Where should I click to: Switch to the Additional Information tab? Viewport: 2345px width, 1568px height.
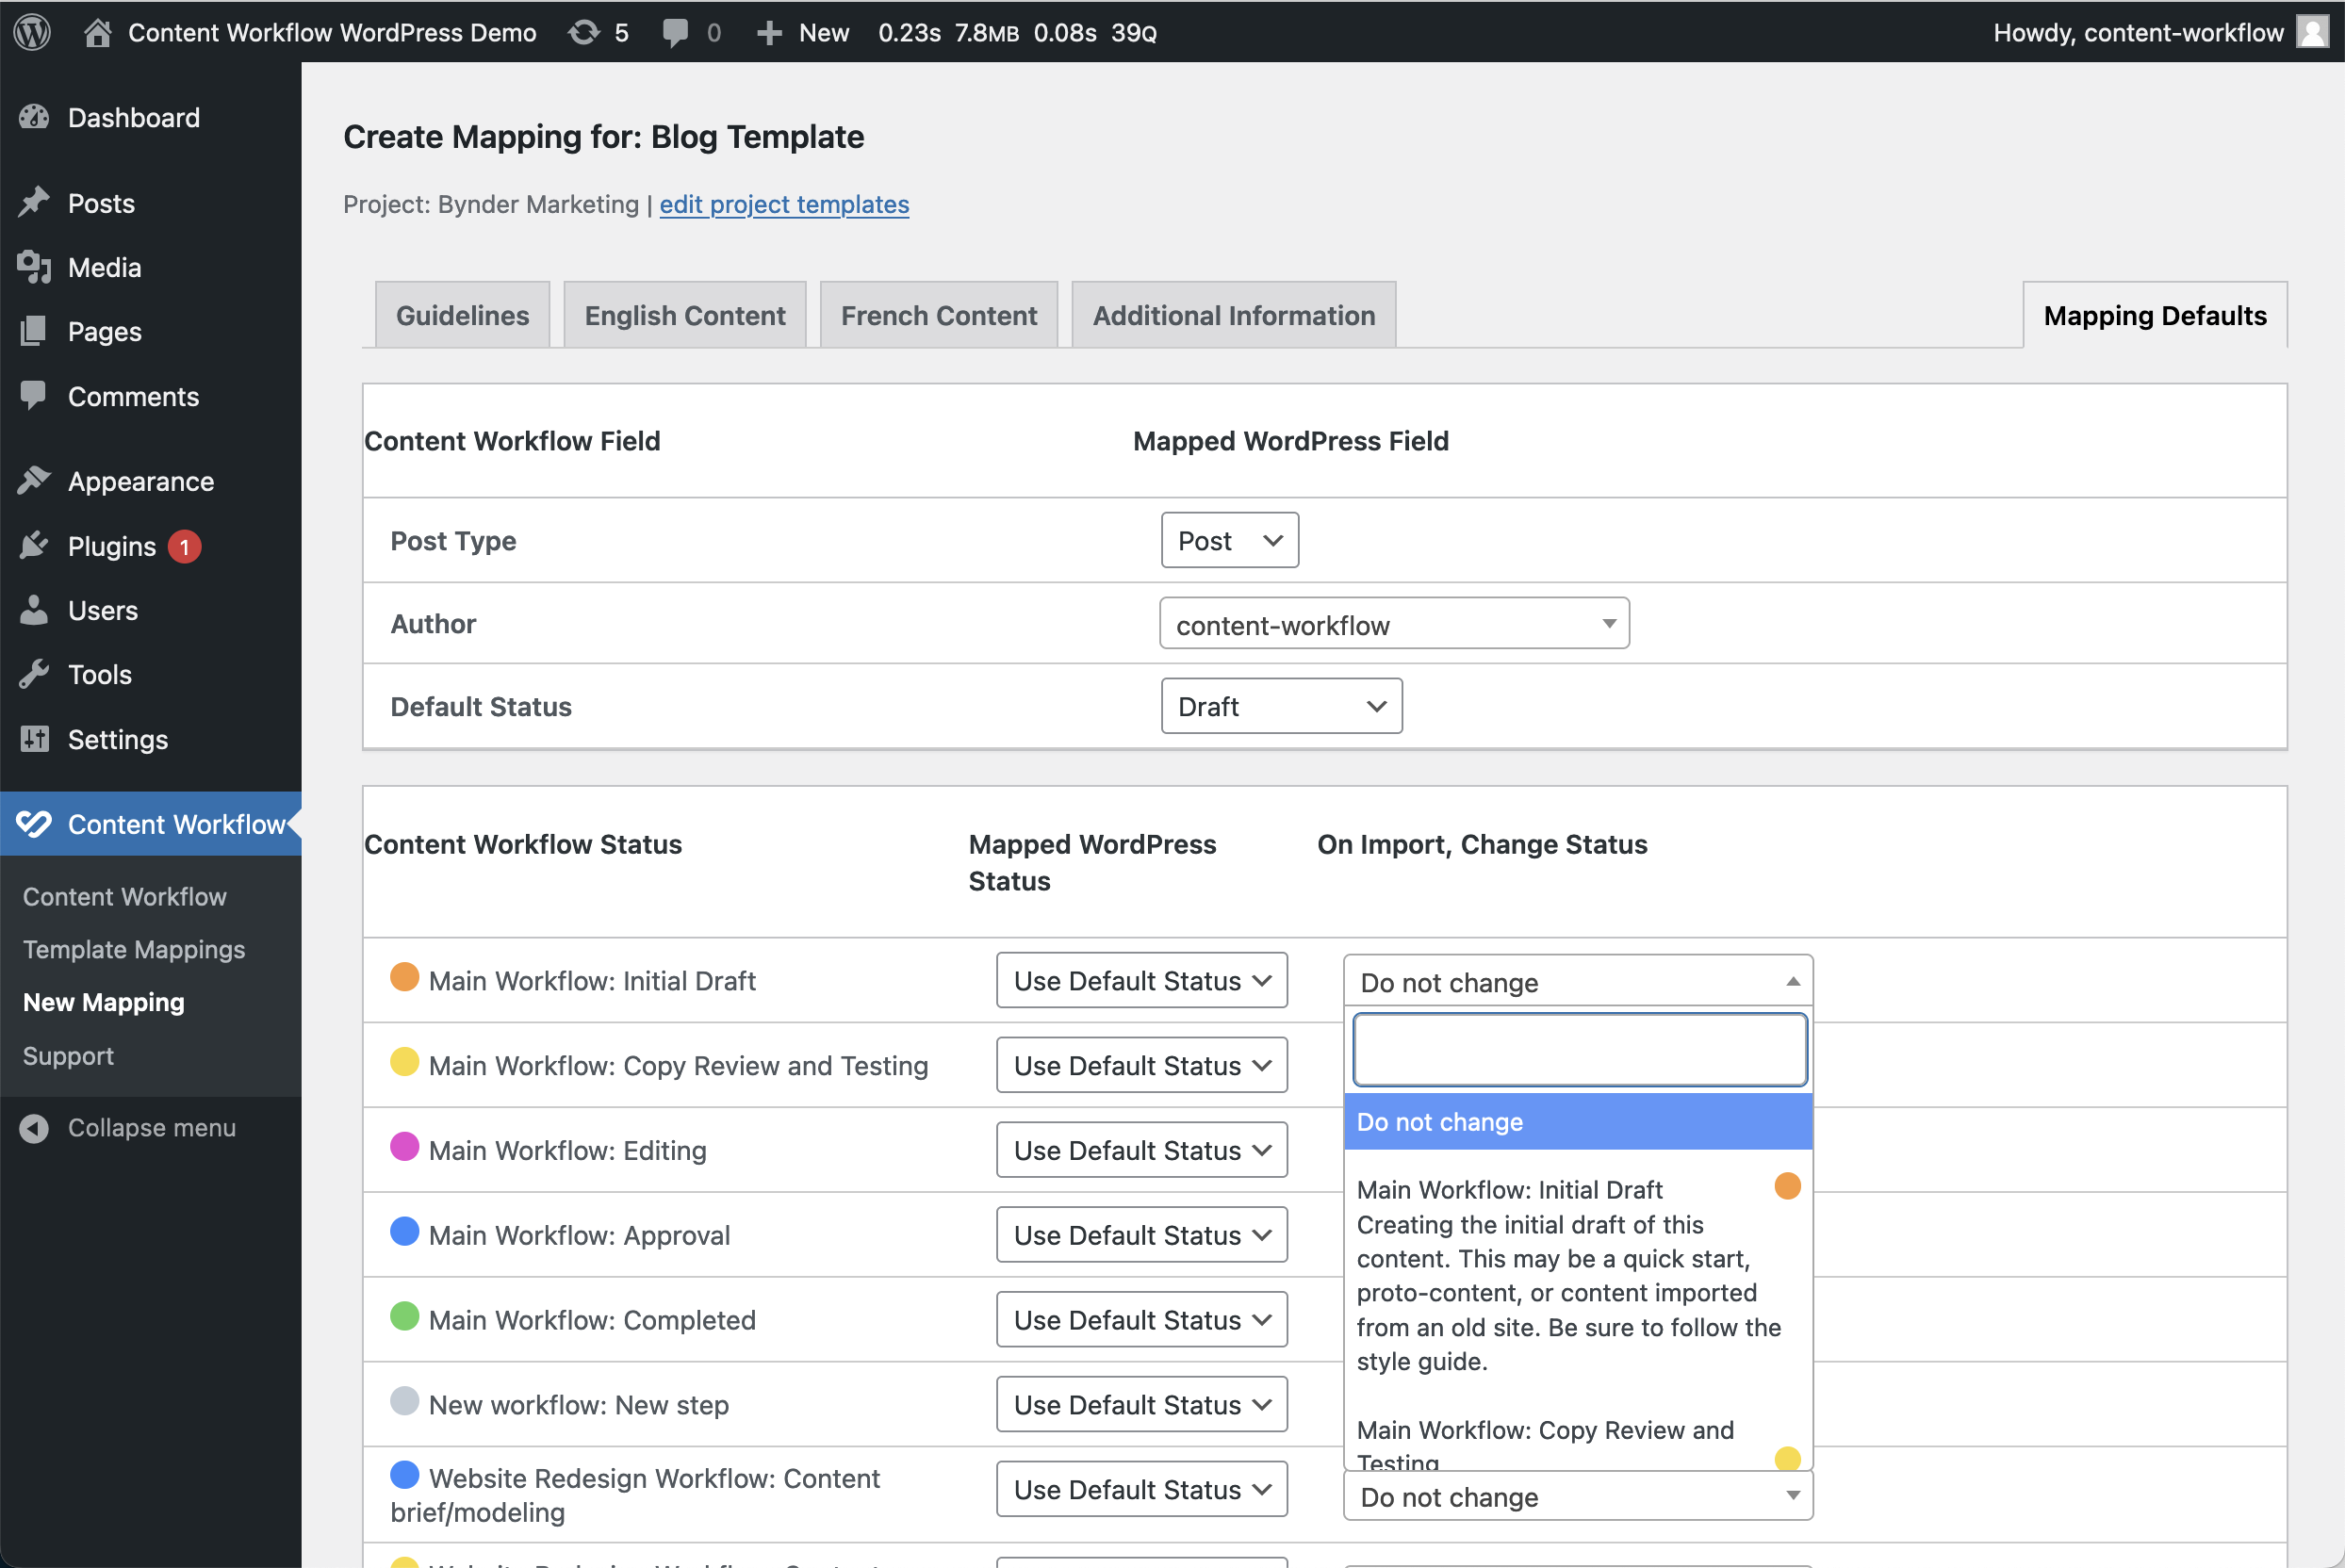pos(1233,316)
